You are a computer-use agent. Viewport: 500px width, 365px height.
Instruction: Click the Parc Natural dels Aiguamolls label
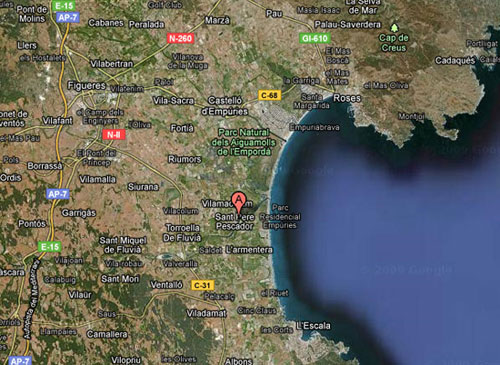[x=244, y=142]
